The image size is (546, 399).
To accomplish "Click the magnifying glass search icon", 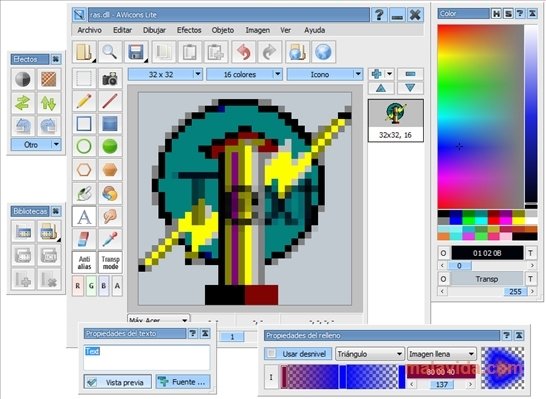I will pyautogui.click(x=110, y=52).
